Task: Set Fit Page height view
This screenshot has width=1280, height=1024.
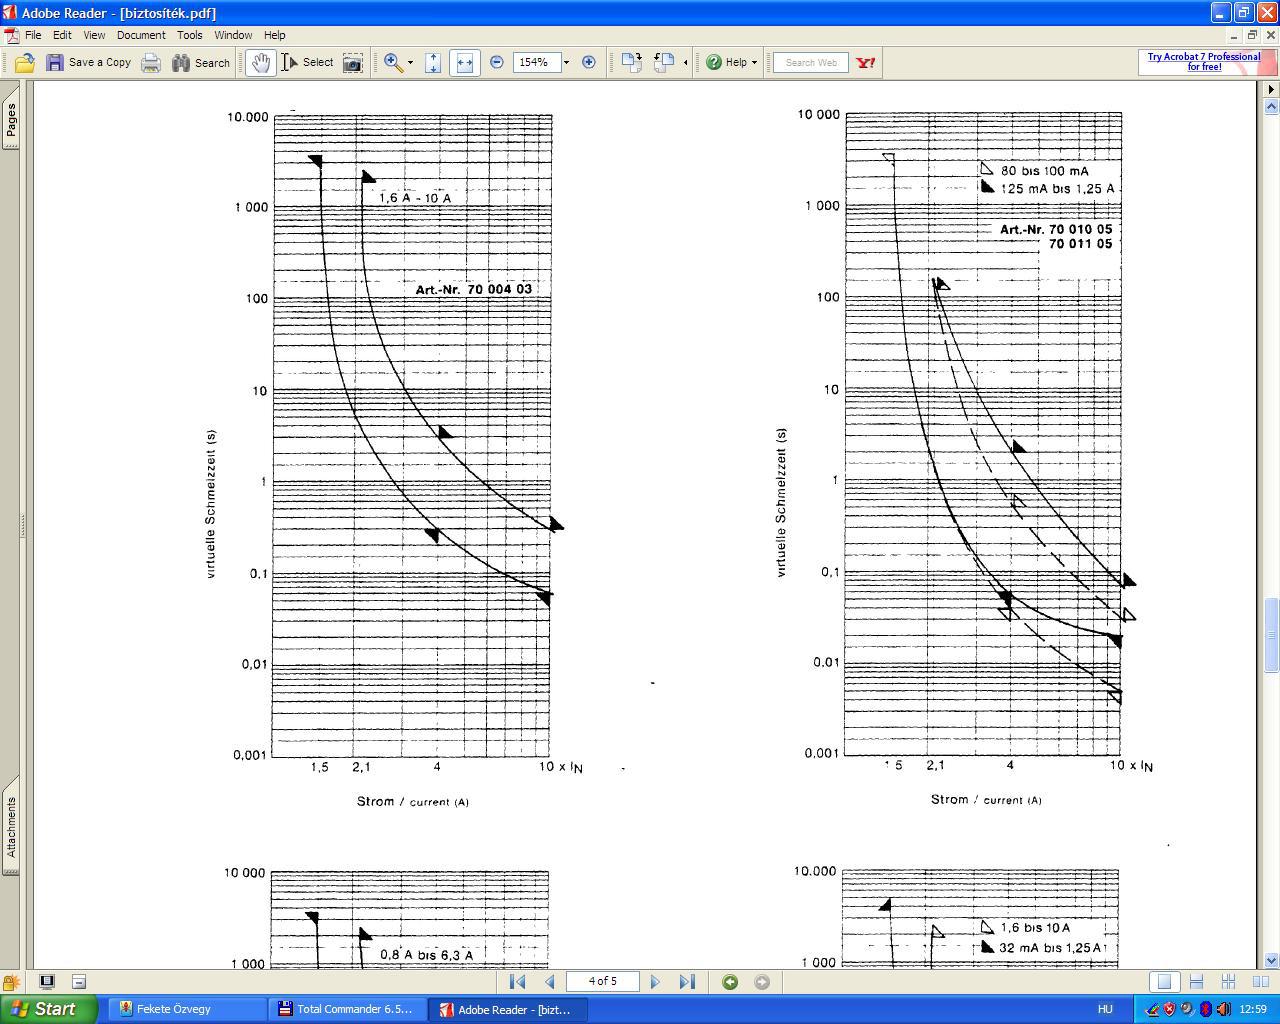Action: tap(433, 63)
